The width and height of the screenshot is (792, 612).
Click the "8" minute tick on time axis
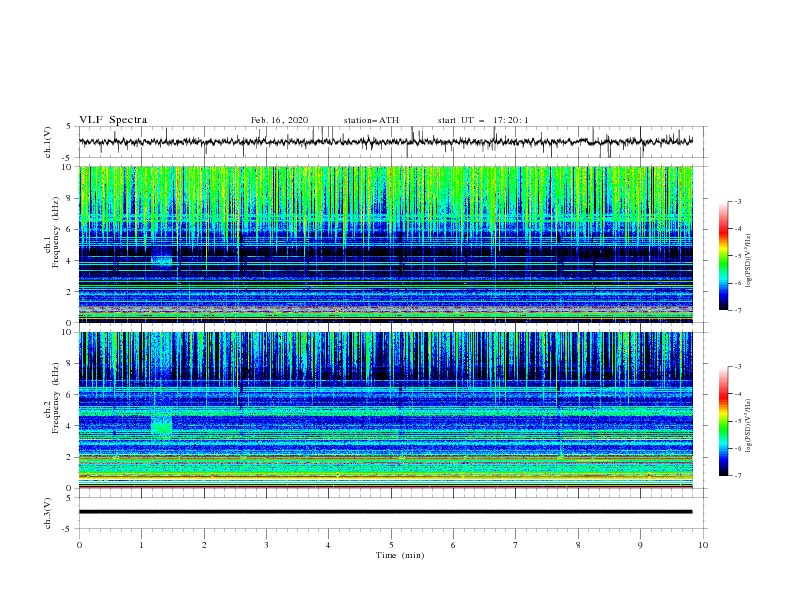tap(578, 545)
